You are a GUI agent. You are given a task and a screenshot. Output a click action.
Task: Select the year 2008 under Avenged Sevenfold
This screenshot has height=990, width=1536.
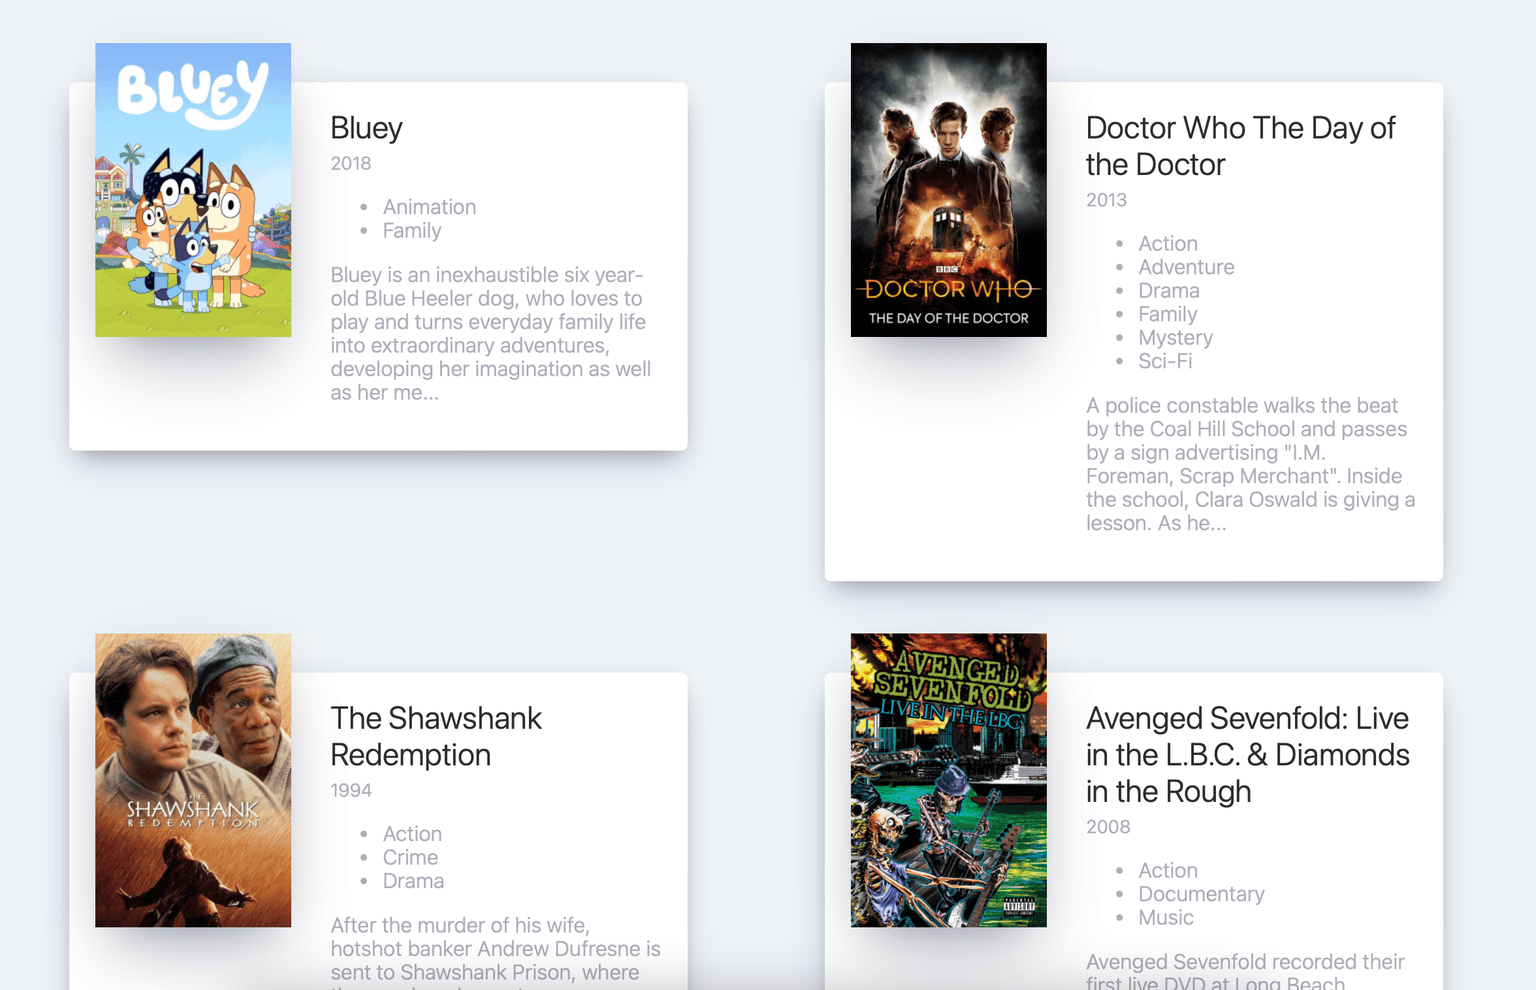click(1108, 827)
